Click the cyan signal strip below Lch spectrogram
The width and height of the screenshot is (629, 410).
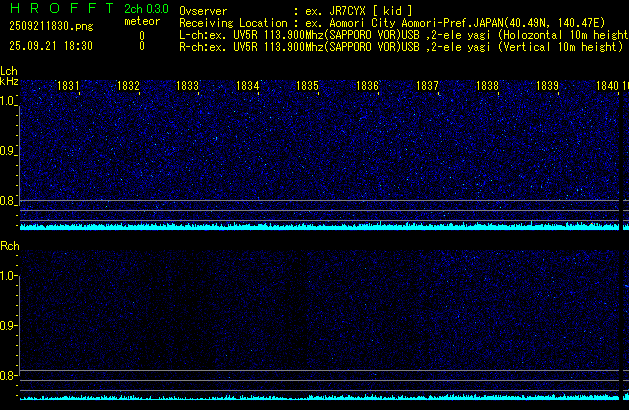[x=318, y=226]
